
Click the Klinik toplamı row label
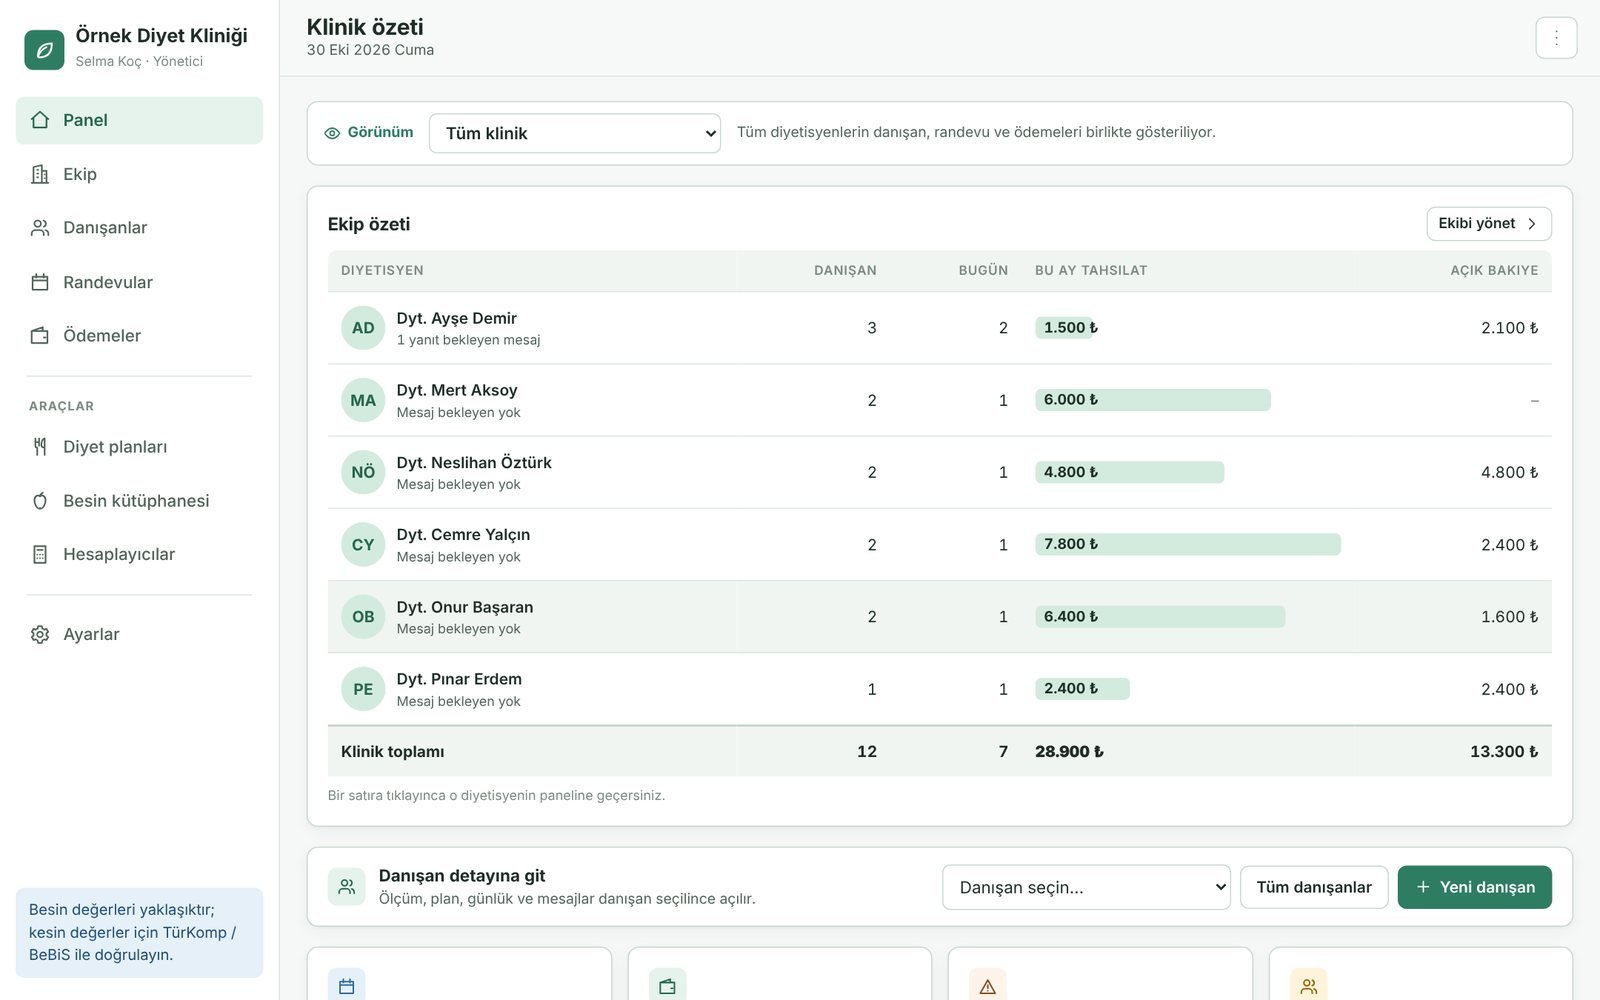393,752
